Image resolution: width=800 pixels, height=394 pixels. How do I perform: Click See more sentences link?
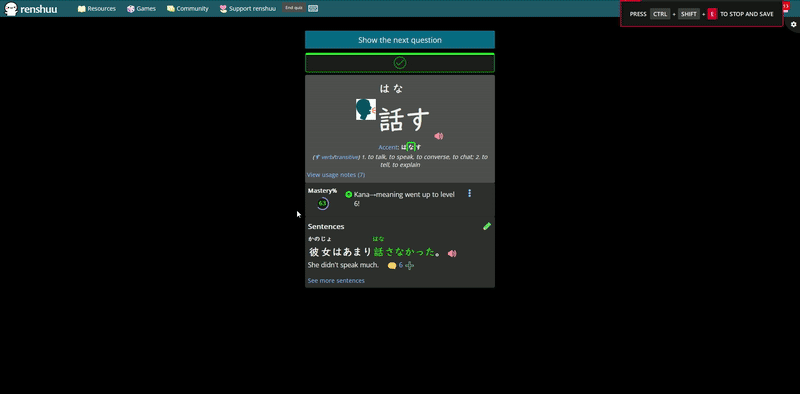tap(336, 281)
